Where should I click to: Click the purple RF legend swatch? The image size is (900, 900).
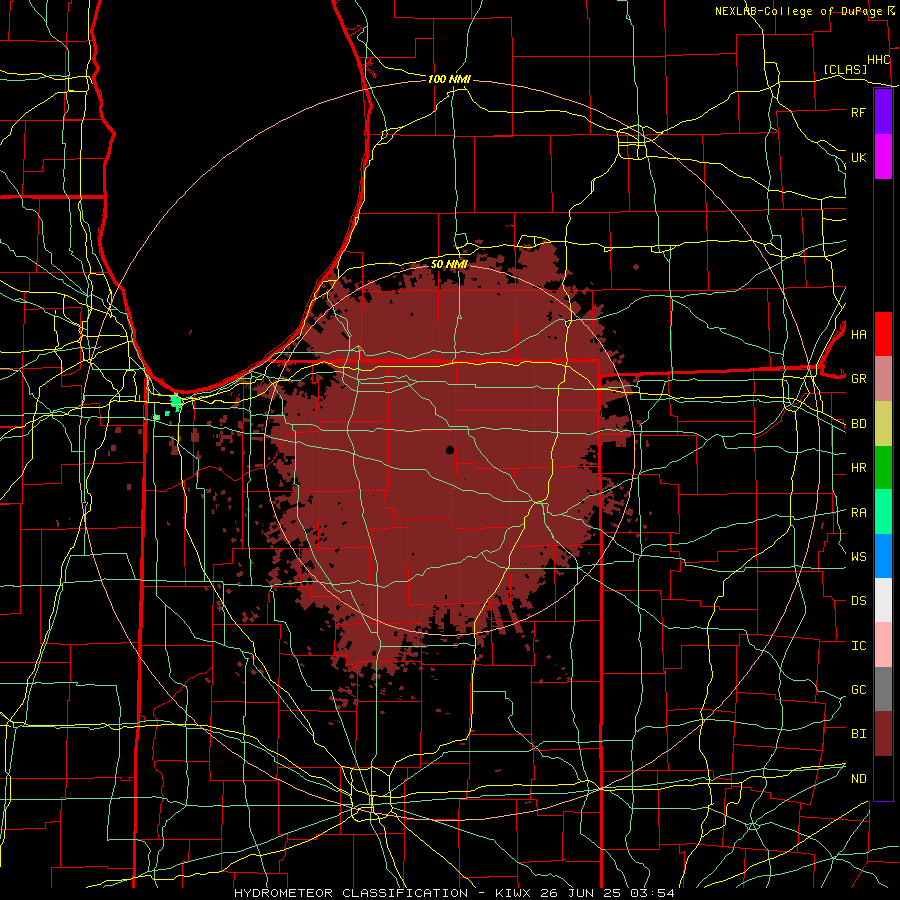click(x=883, y=112)
